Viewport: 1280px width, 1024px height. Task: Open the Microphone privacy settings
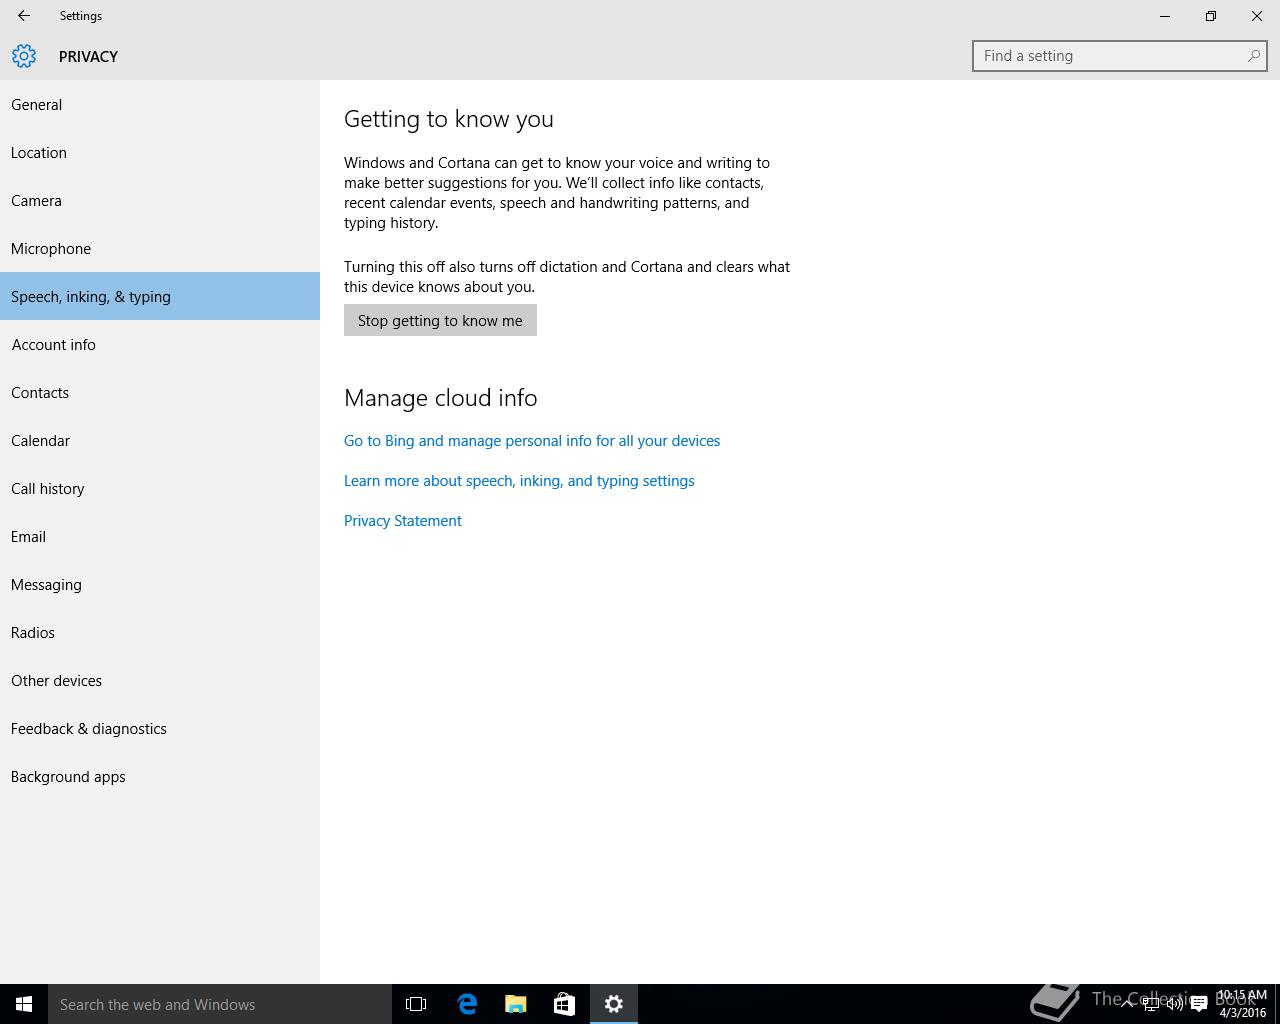tap(160, 248)
